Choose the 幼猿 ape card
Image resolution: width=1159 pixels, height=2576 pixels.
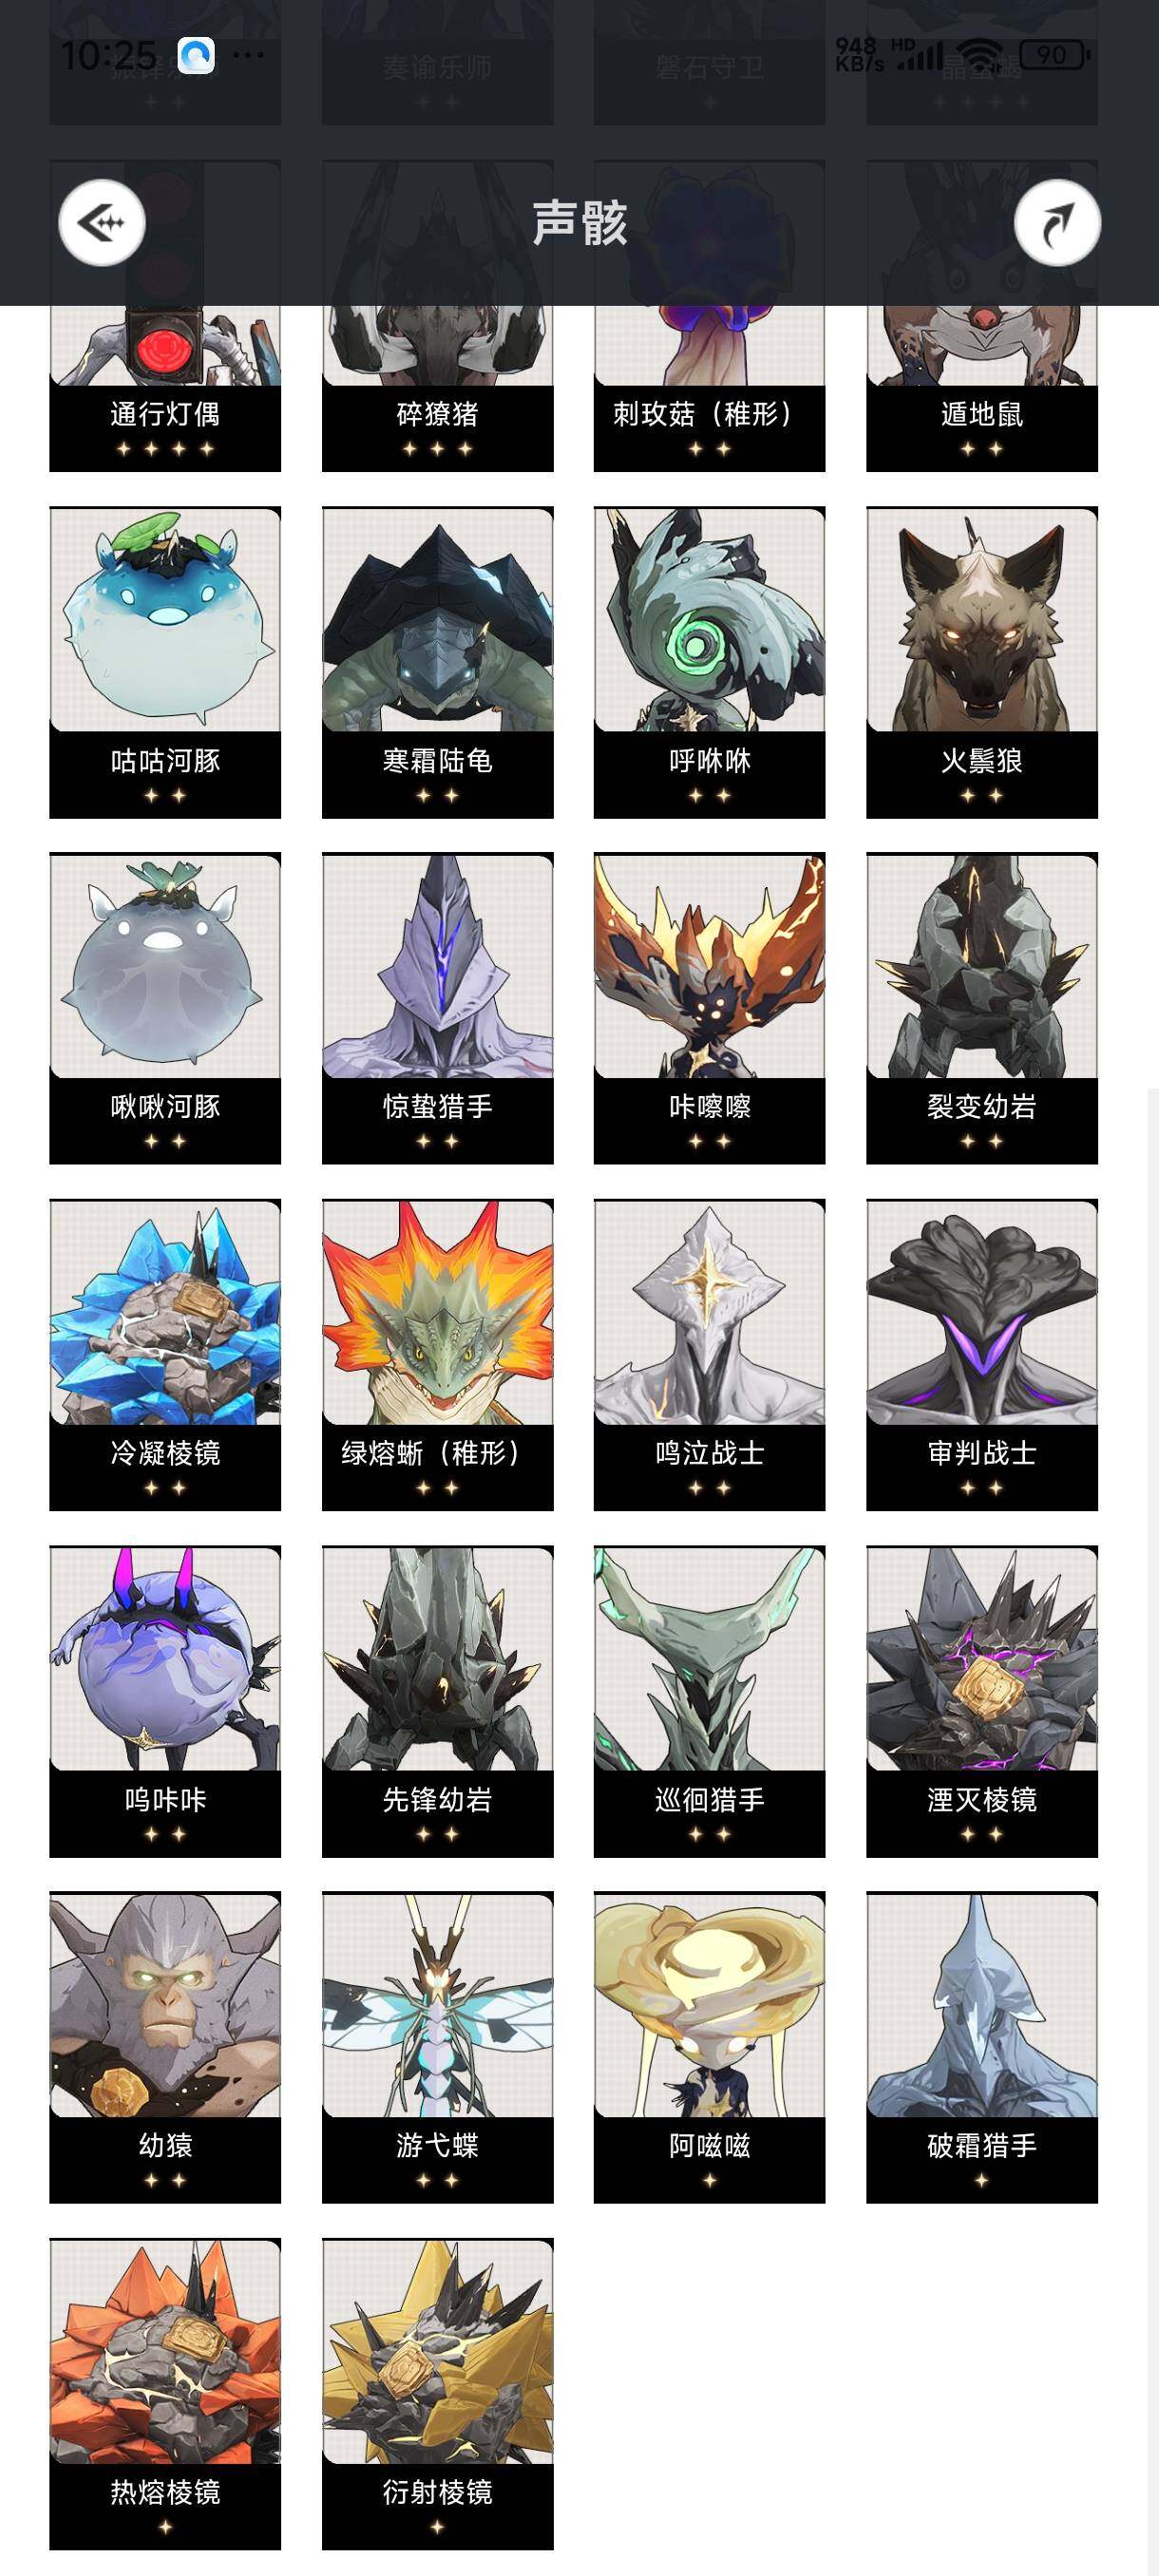(x=165, y=2047)
